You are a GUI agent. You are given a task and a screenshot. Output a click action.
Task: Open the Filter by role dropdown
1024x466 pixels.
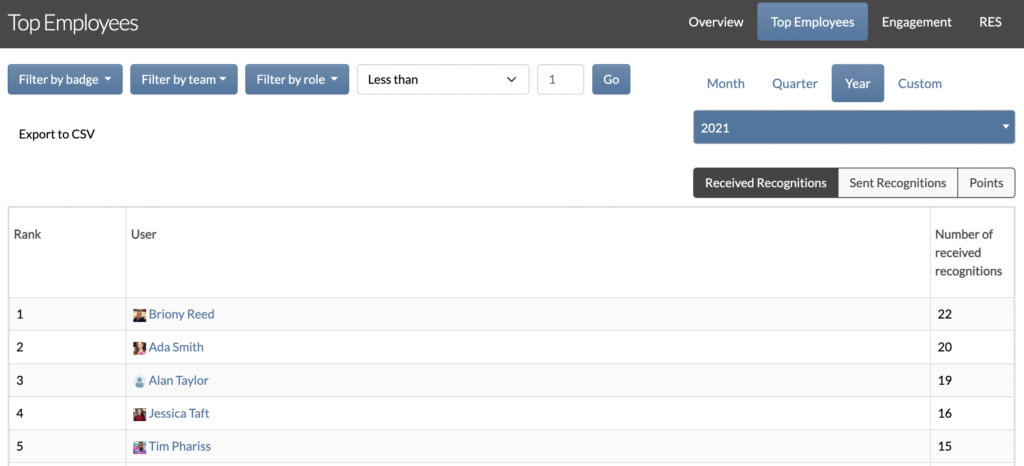[297, 80]
